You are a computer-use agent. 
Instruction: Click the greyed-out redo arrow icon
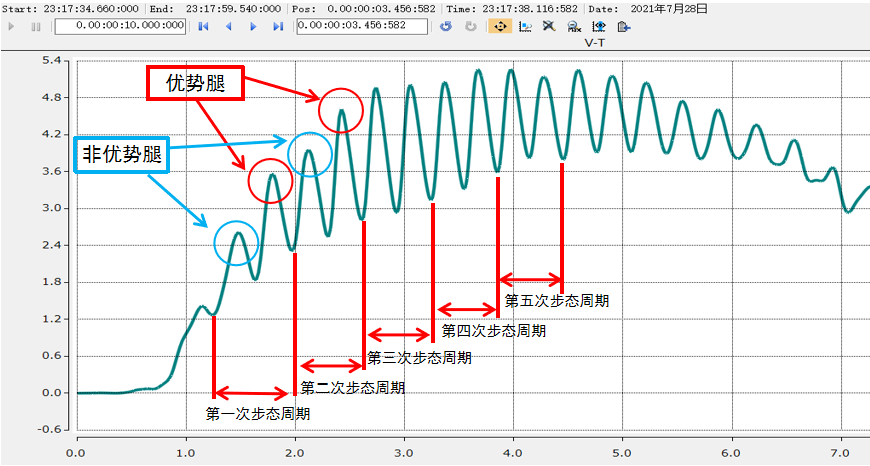pyautogui.click(x=470, y=26)
